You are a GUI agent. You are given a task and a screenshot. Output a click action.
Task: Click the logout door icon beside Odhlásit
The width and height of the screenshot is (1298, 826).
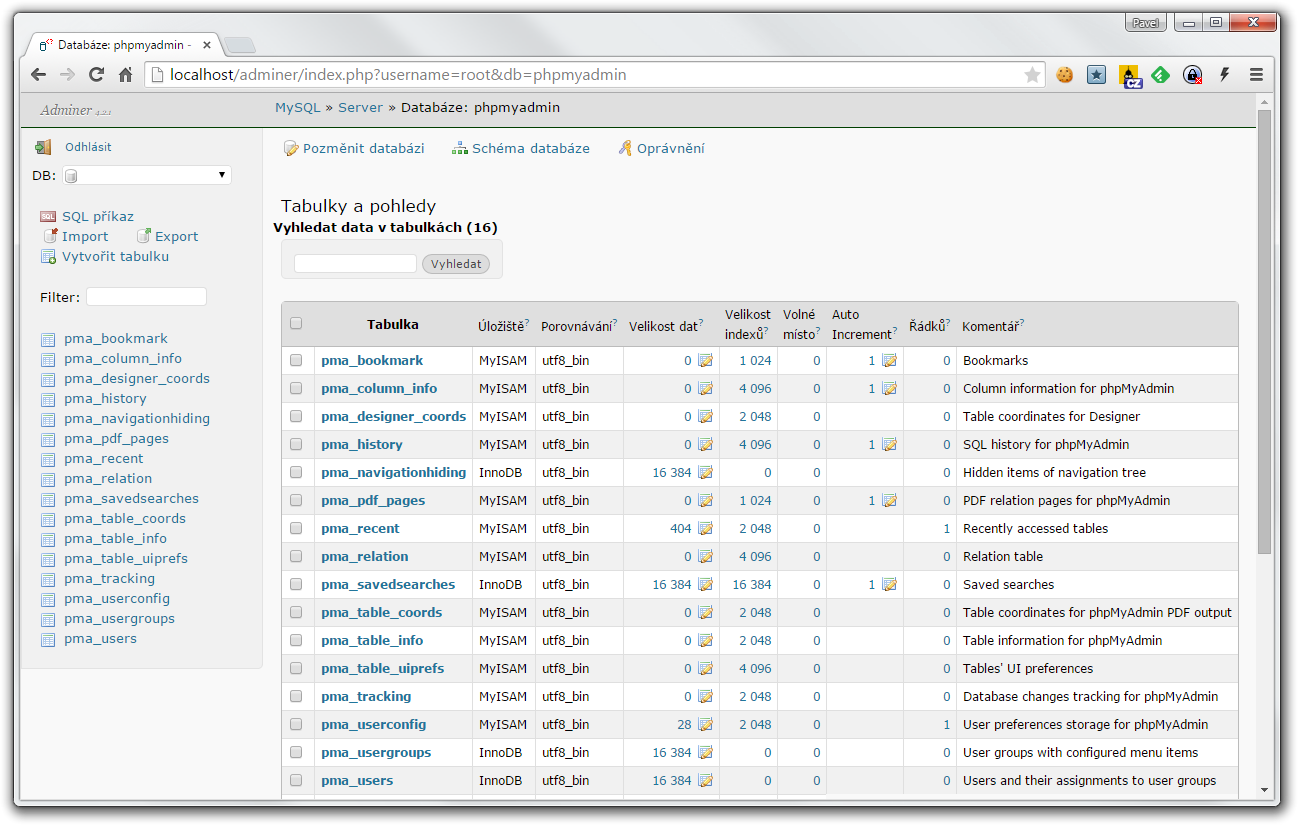(x=43, y=147)
